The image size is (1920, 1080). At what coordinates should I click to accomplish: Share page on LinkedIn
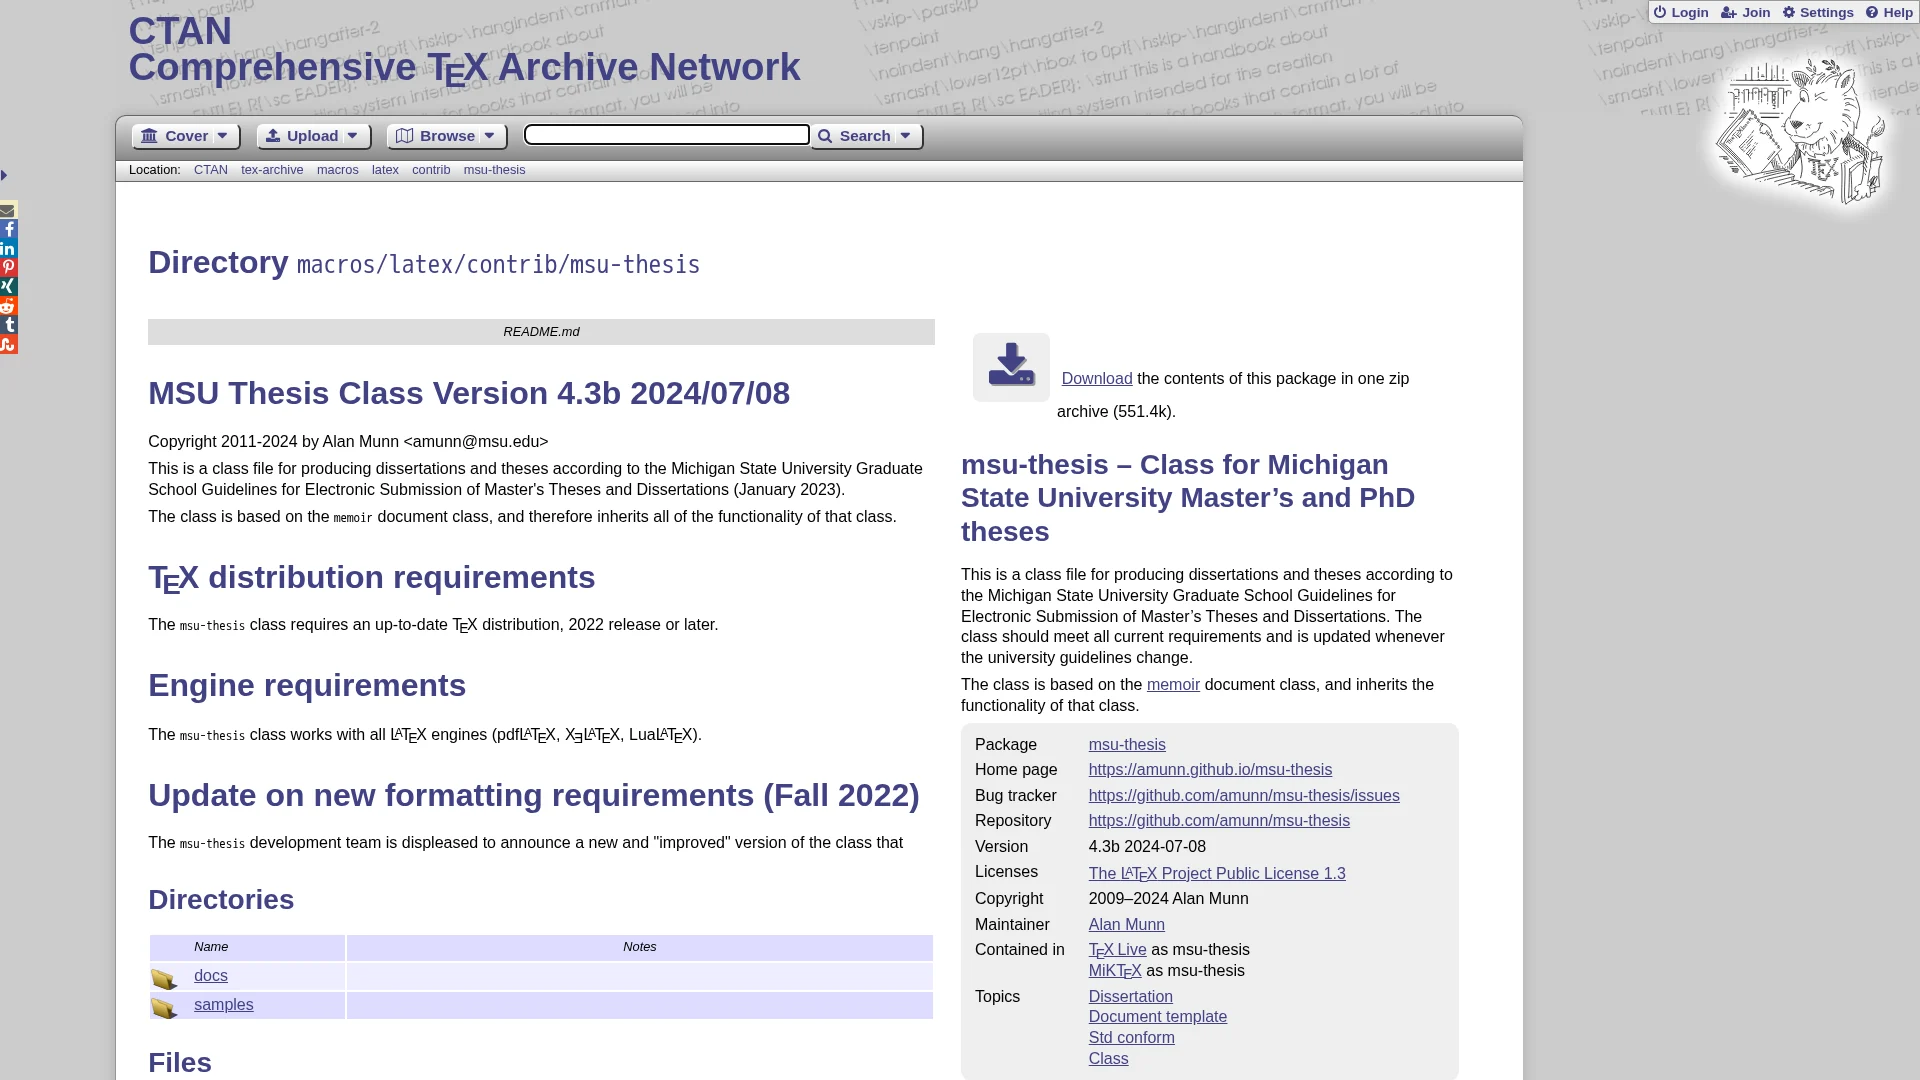(8, 248)
